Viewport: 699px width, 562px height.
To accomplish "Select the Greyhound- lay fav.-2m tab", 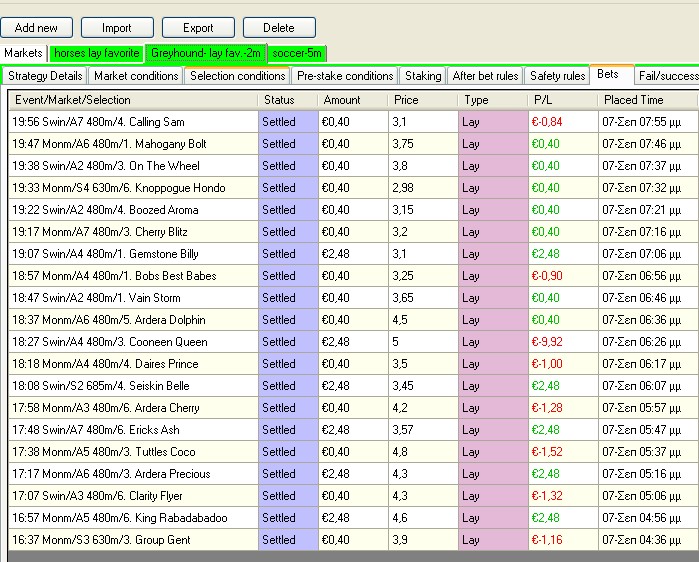I will 206,53.
